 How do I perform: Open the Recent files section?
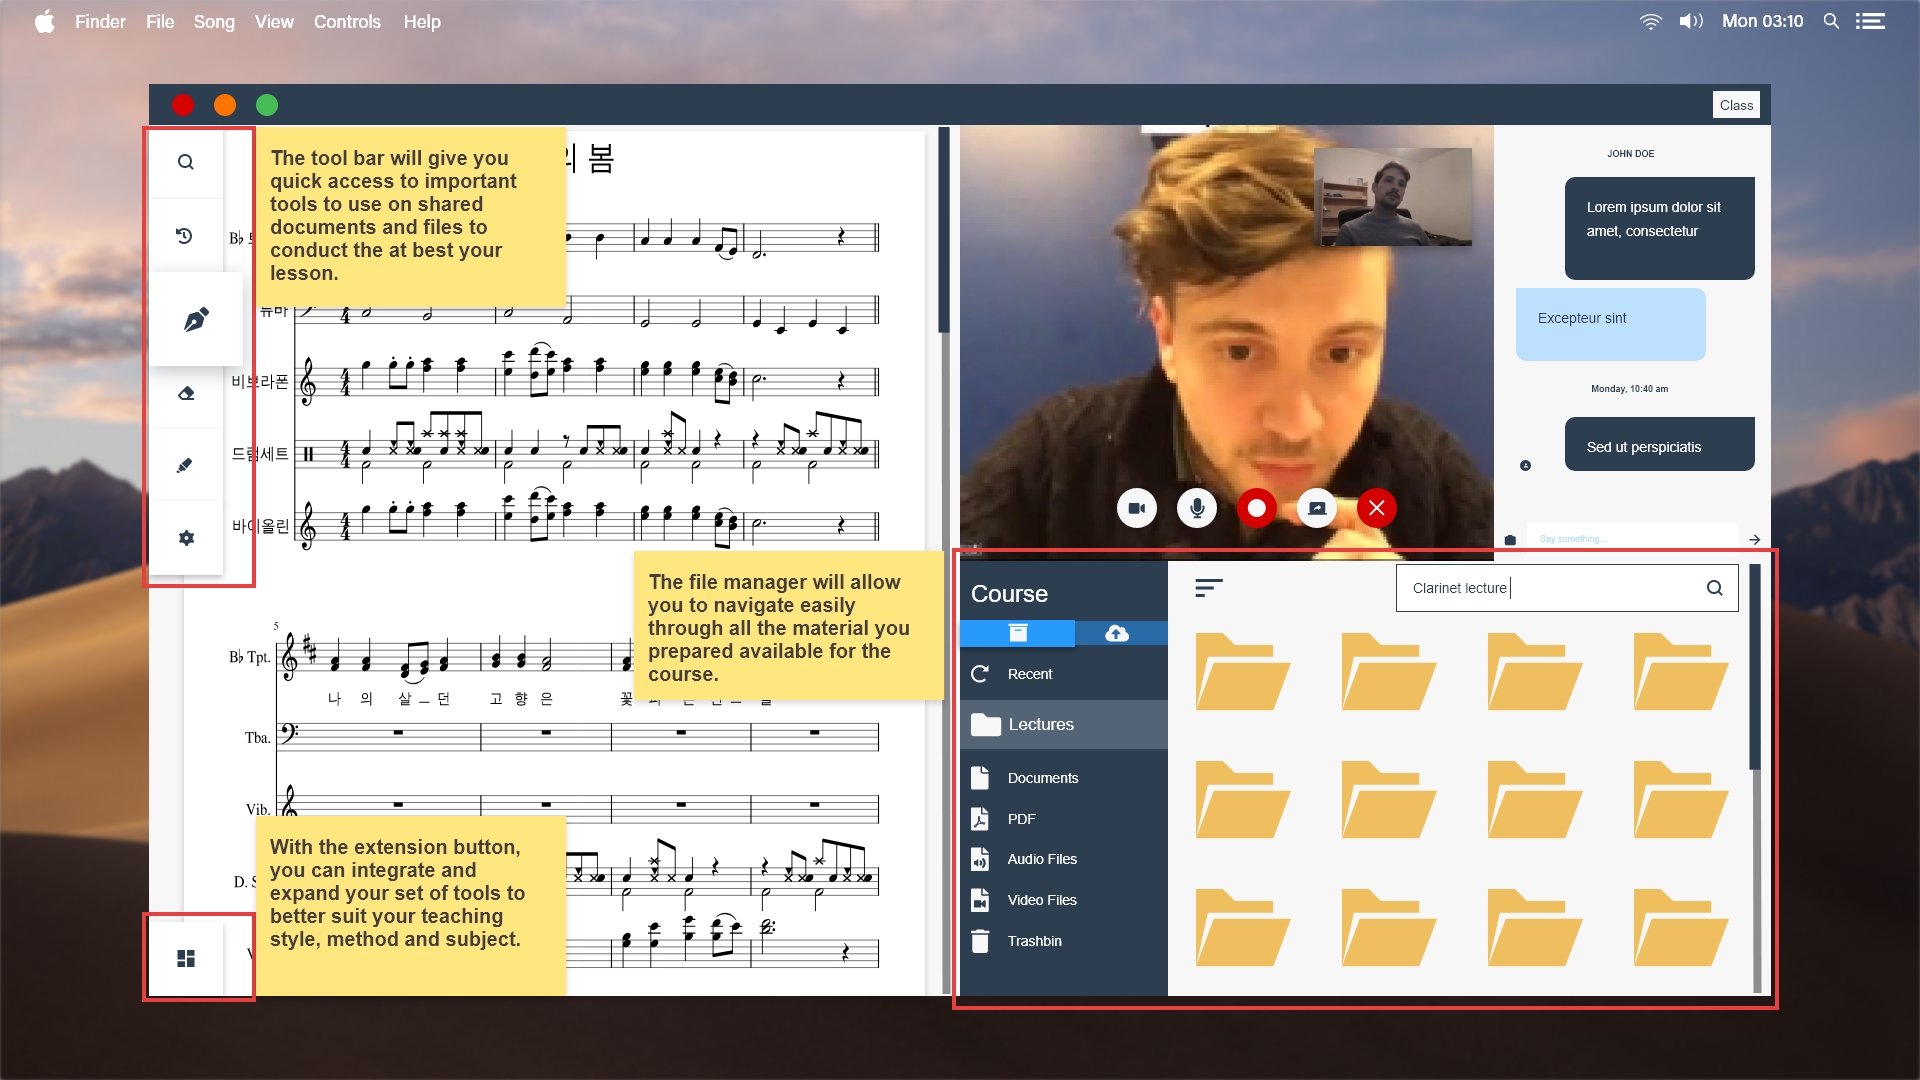click(1030, 674)
